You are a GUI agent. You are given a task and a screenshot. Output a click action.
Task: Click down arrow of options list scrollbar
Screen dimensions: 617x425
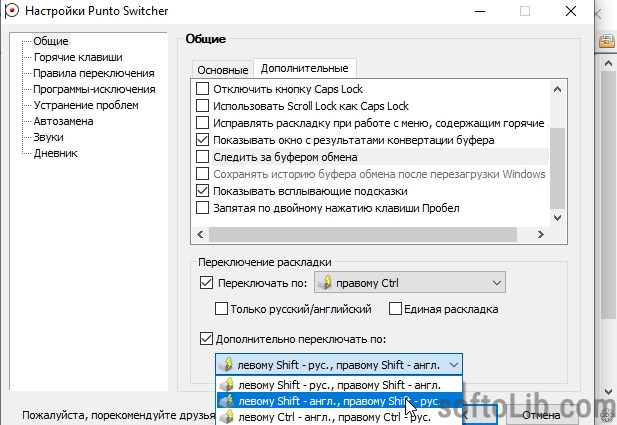pos(557,218)
